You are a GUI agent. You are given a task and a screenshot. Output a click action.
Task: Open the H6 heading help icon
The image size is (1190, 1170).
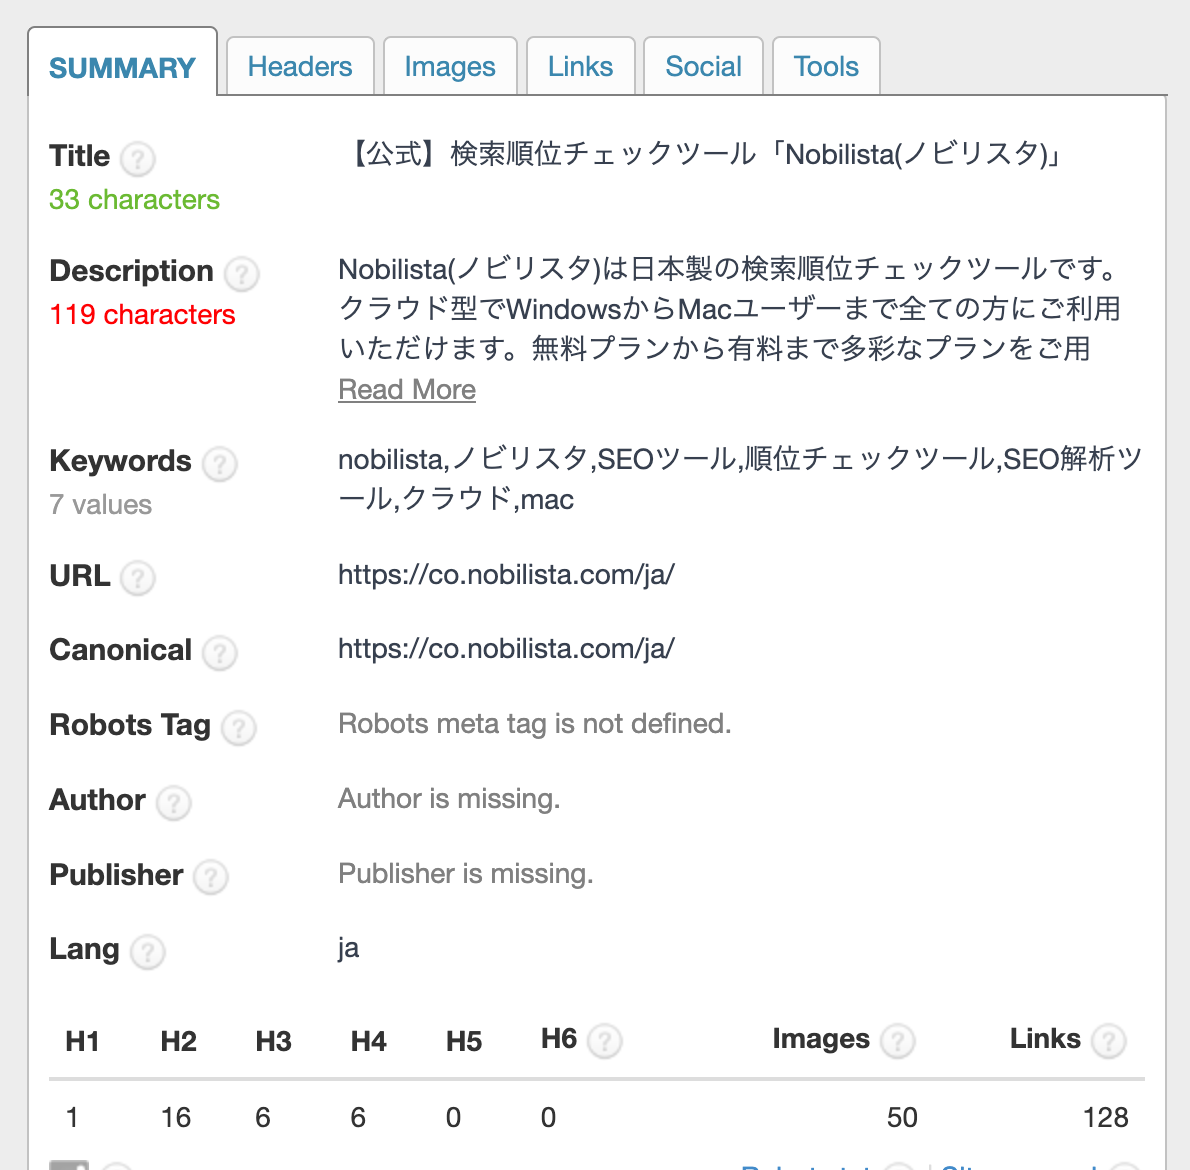tap(604, 1041)
